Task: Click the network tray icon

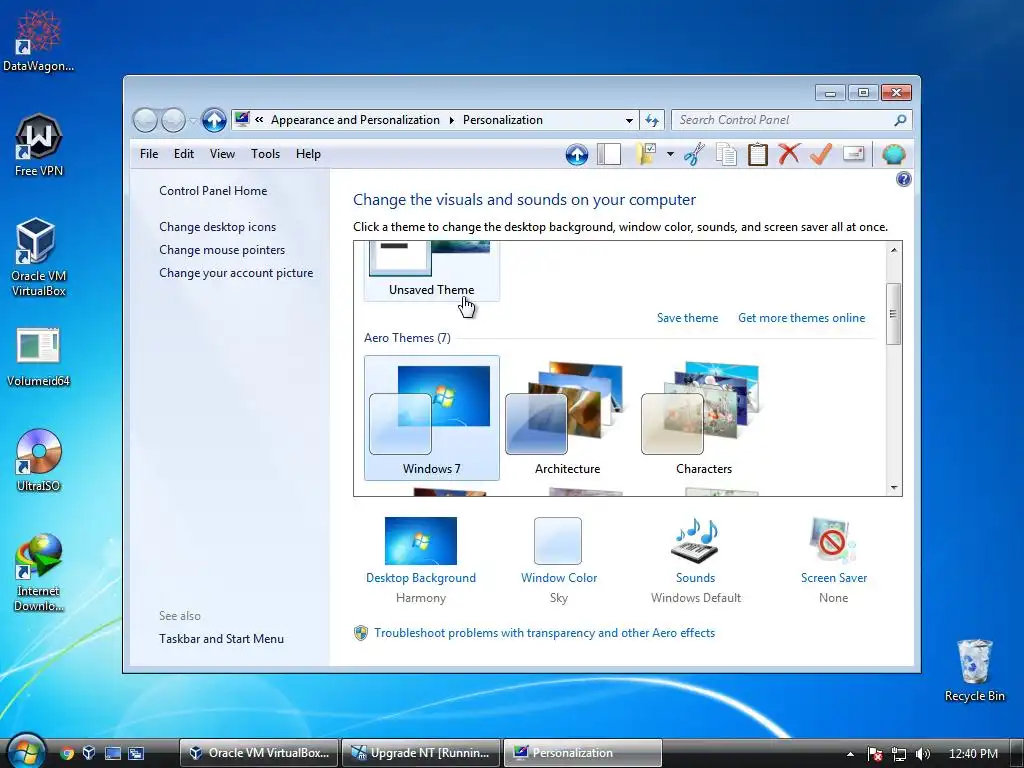Action: tap(899, 754)
